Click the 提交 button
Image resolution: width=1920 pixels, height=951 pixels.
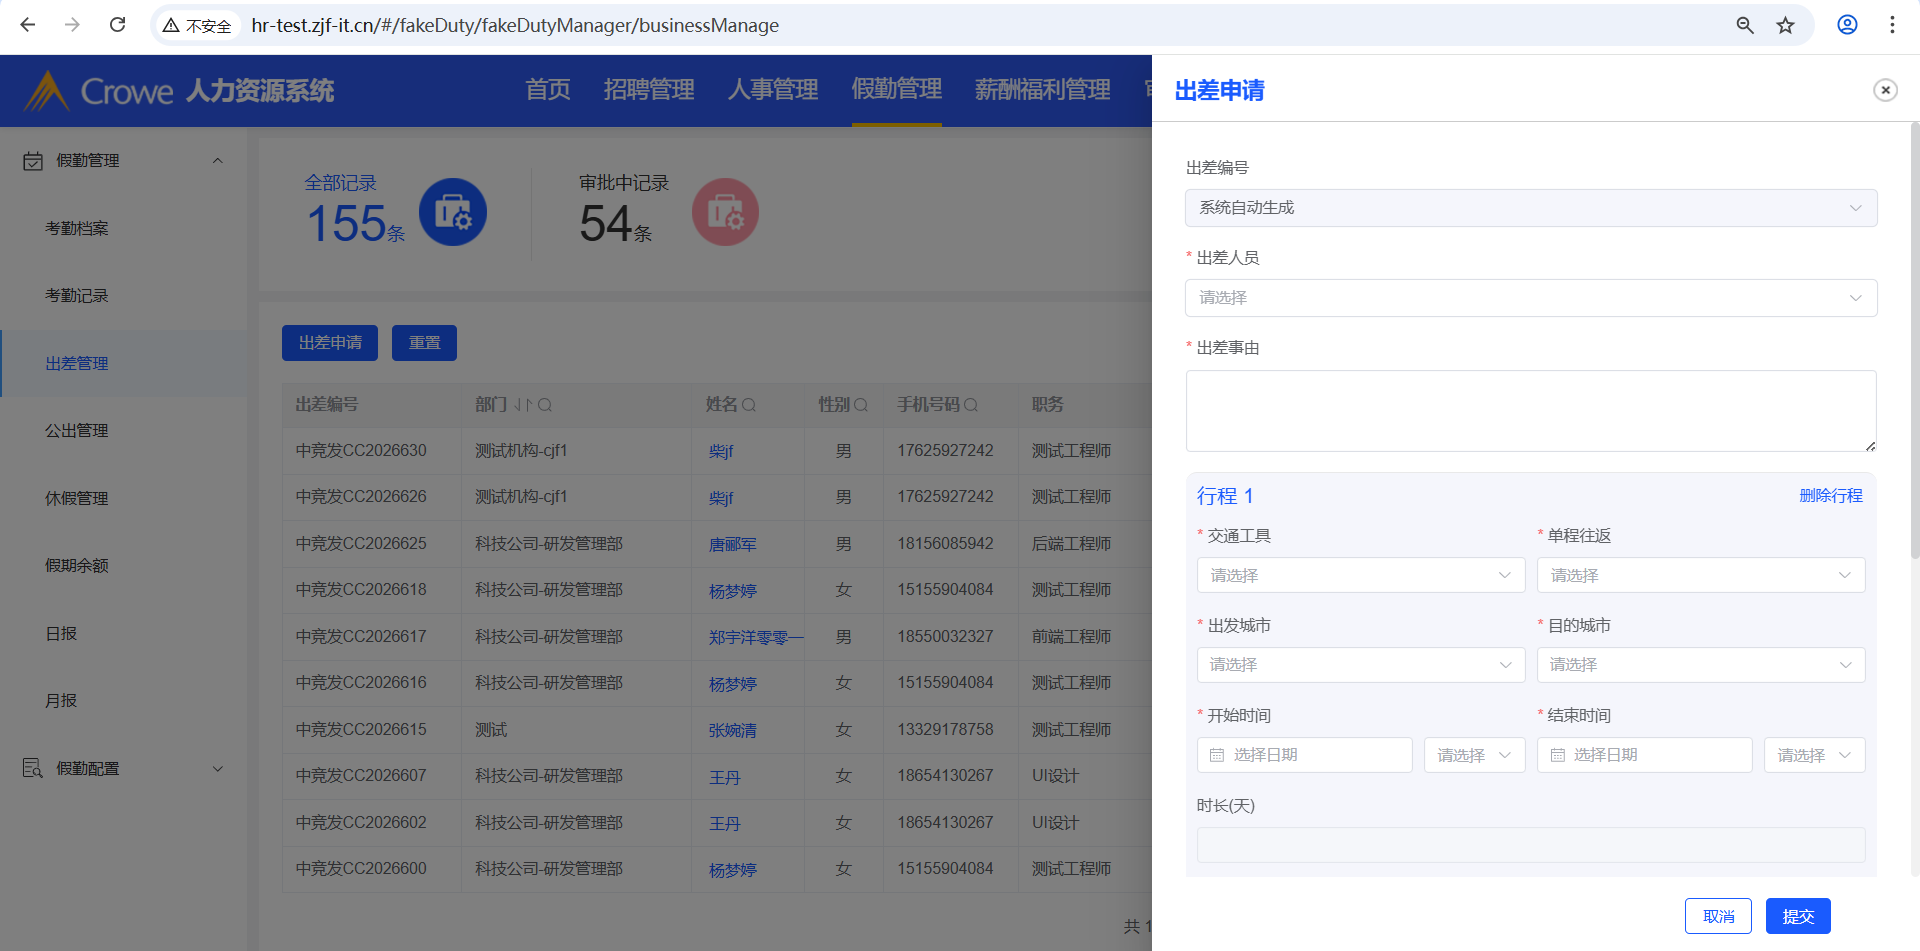(x=1797, y=916)
